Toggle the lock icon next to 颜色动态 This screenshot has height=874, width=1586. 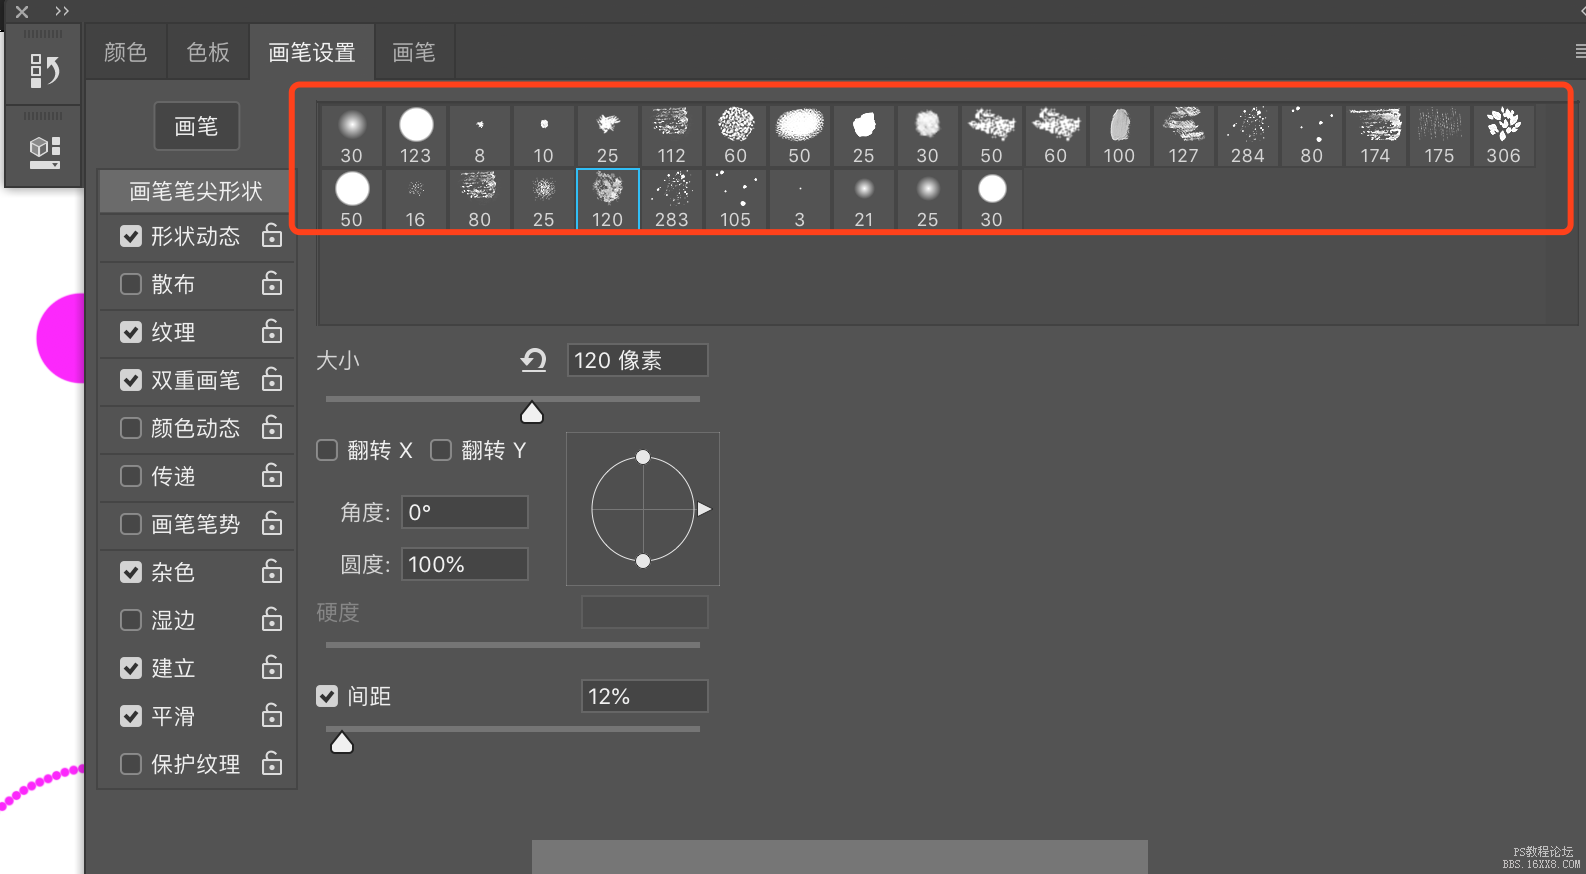[x=272, y=428]
